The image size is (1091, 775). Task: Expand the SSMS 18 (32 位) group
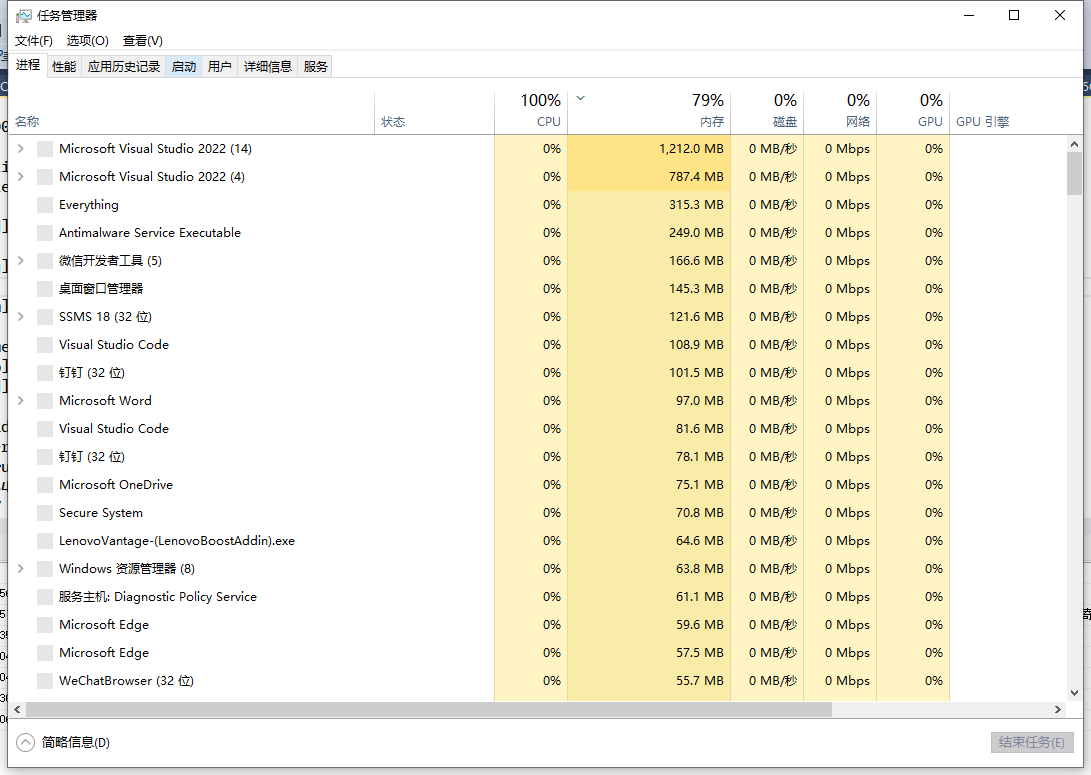coord(21,317)
